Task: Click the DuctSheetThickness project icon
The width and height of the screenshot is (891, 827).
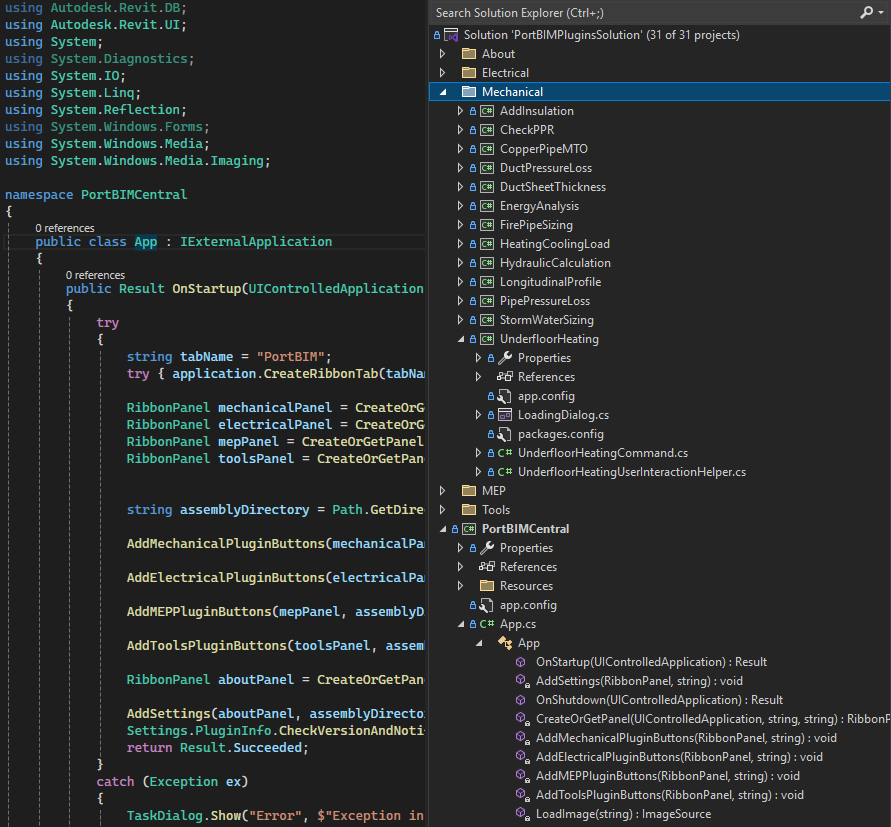Action: point(487,187)
